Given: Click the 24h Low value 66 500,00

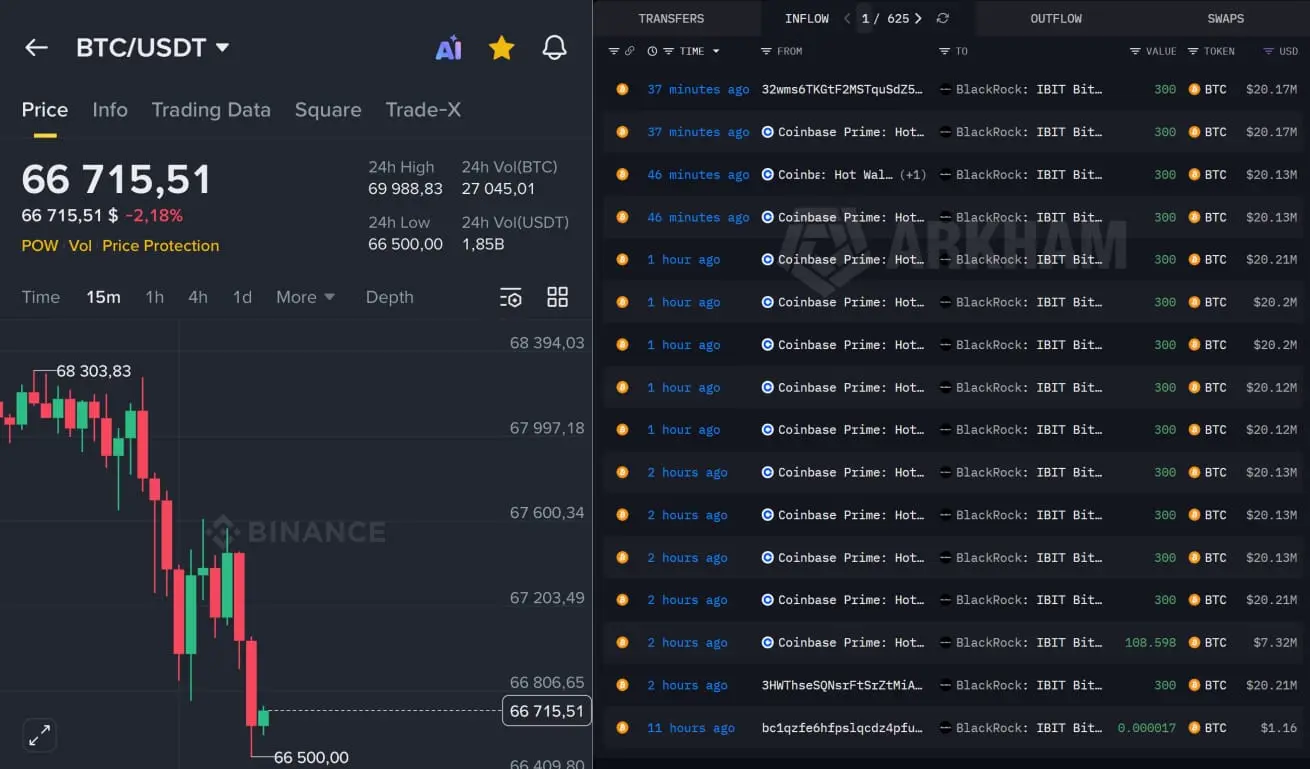Looking at the screenshot, I should click(x=405, y=244).
